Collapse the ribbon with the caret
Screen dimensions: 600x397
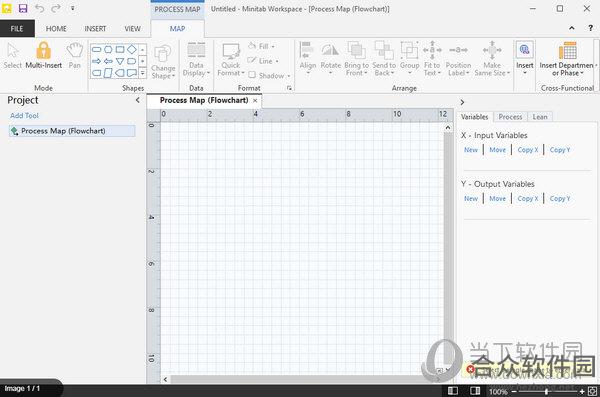click(x=572, y=28)
